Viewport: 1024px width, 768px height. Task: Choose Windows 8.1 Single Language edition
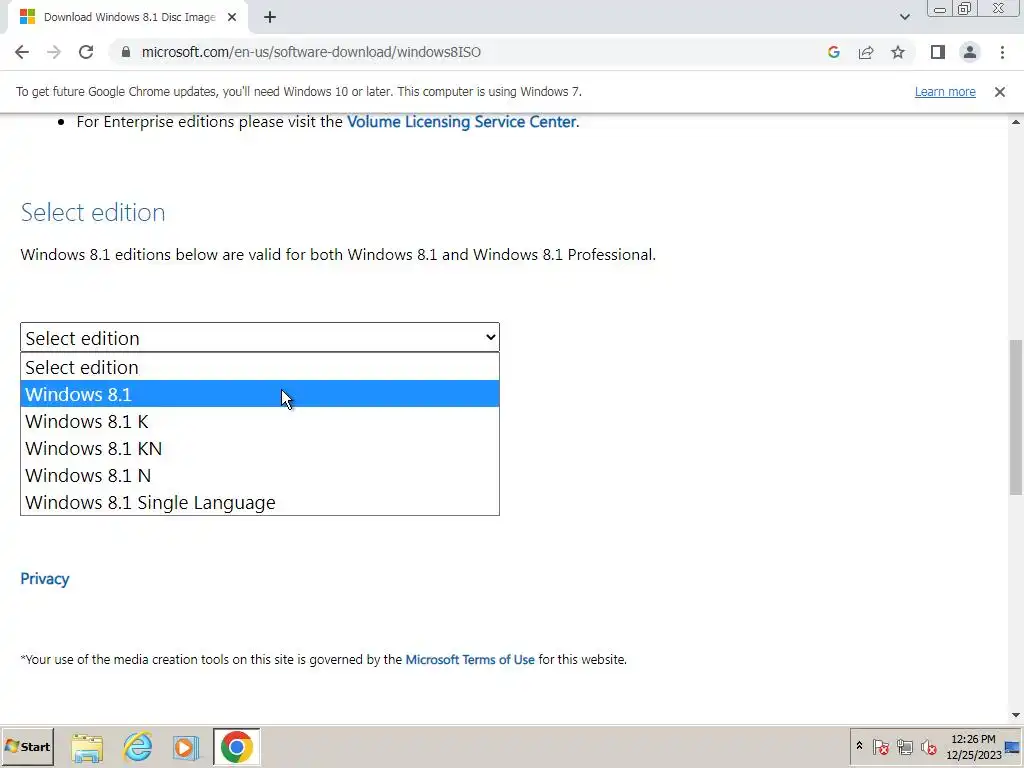click(x=260, y=502)
